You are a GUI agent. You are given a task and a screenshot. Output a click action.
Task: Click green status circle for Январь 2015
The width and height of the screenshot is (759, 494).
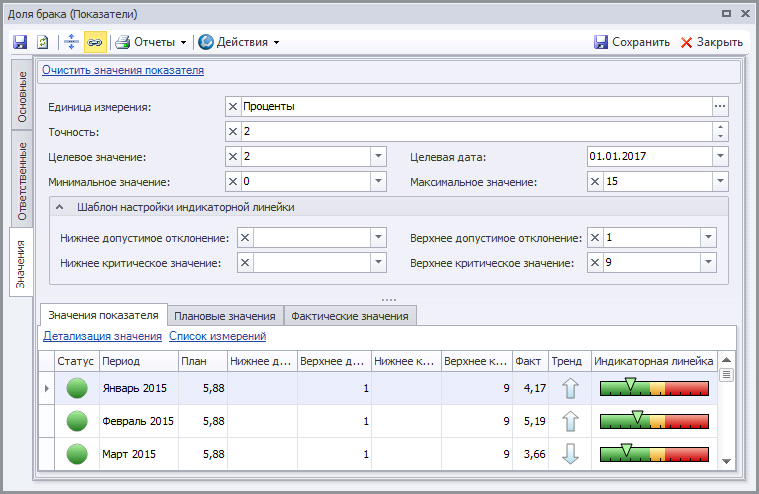point(77,388)
